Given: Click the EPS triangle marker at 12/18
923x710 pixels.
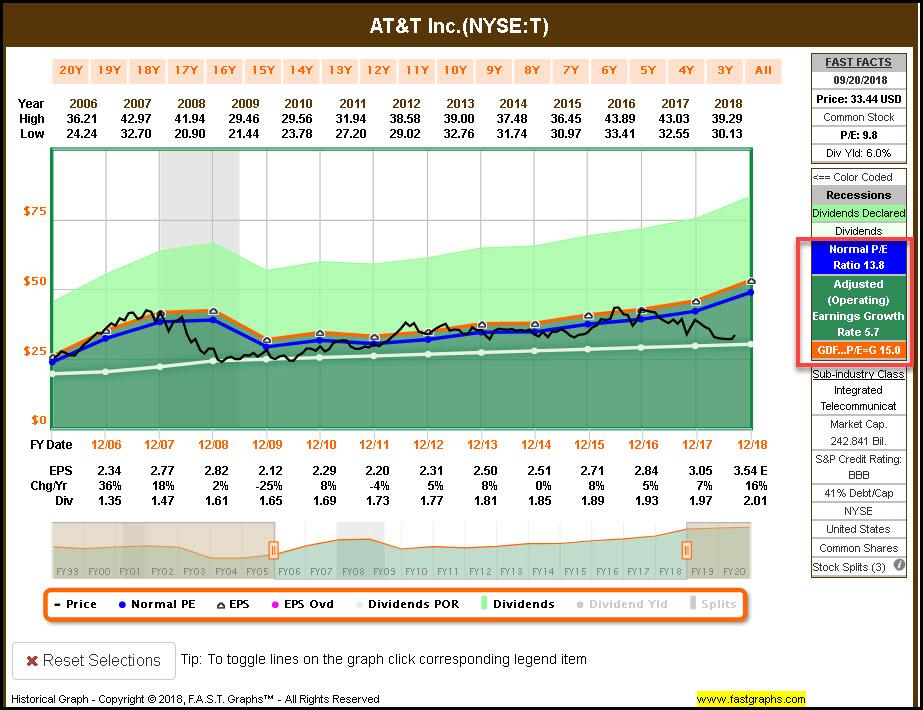Looking at the screenshot, I should coord(751,282).
